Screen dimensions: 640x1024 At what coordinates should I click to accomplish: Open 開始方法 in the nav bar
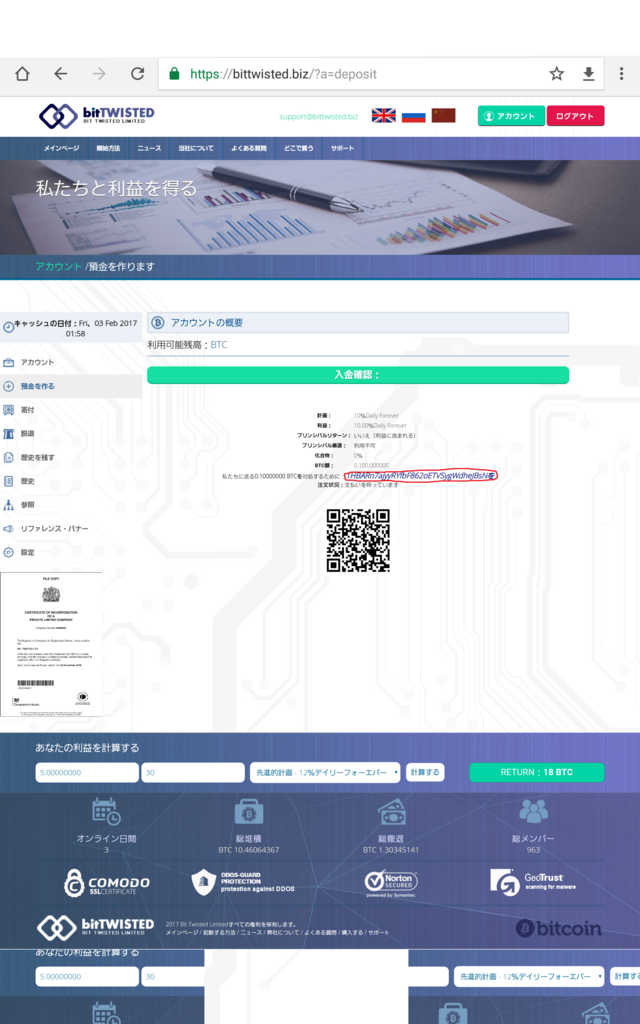coord(108,148)
